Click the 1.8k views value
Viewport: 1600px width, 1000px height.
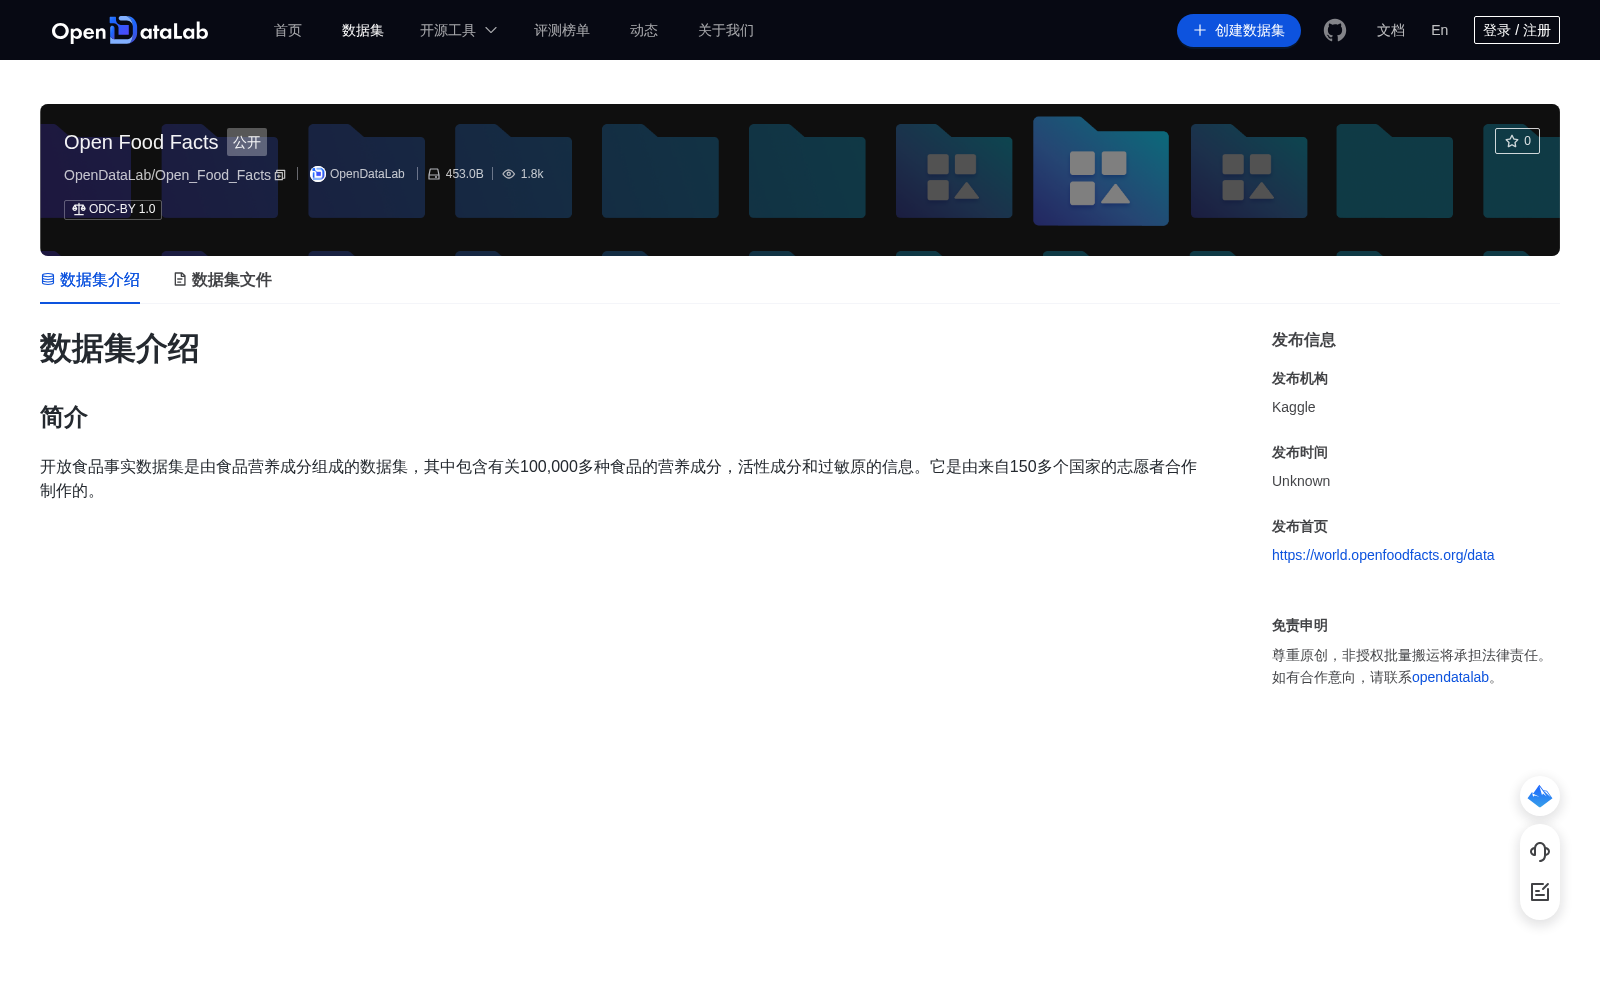point(532,174)
